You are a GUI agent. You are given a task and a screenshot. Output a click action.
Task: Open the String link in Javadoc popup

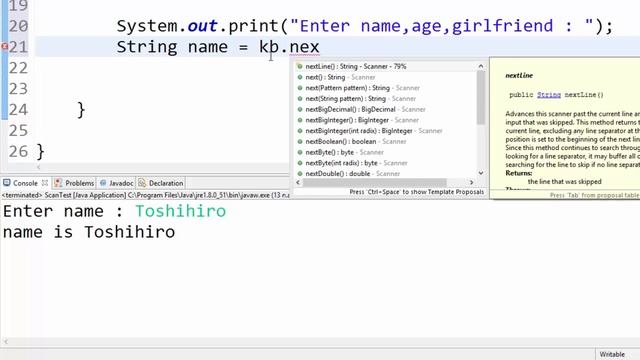(549, 95)
